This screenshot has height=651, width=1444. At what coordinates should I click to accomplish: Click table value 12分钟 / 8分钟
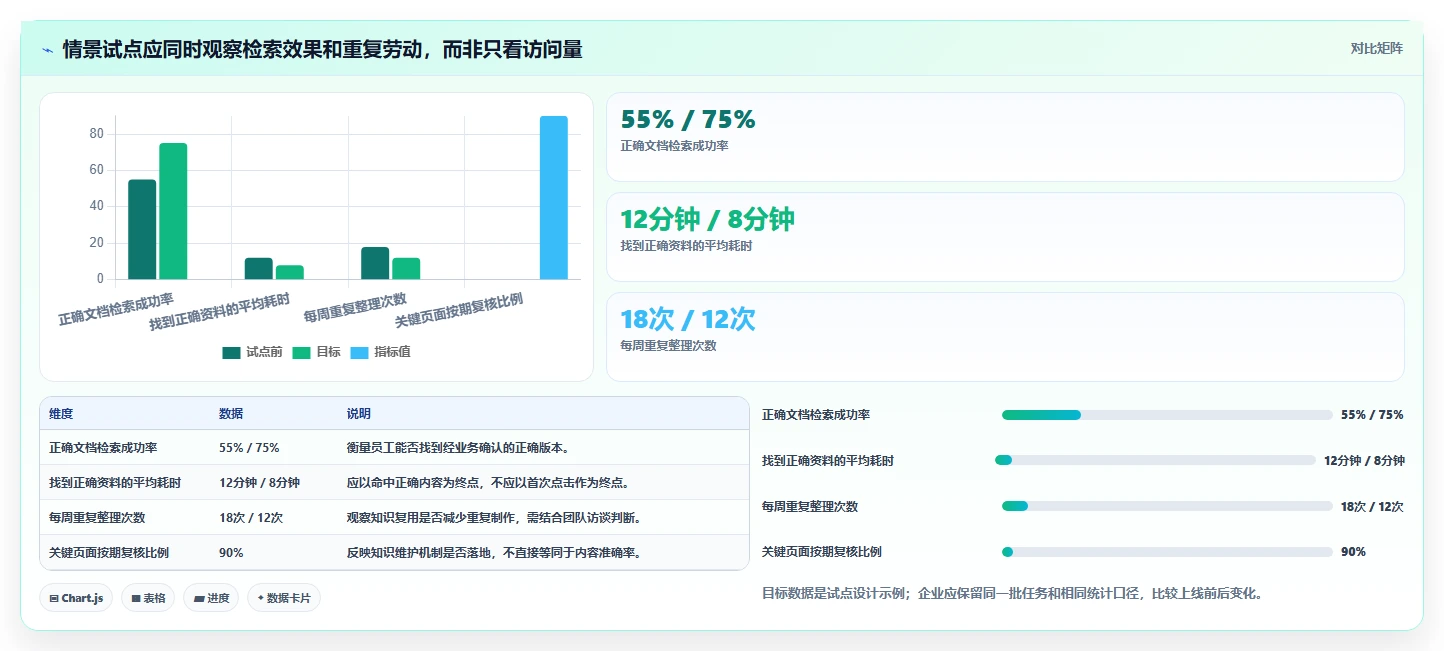pyautogui.click(x=259, y=483)
